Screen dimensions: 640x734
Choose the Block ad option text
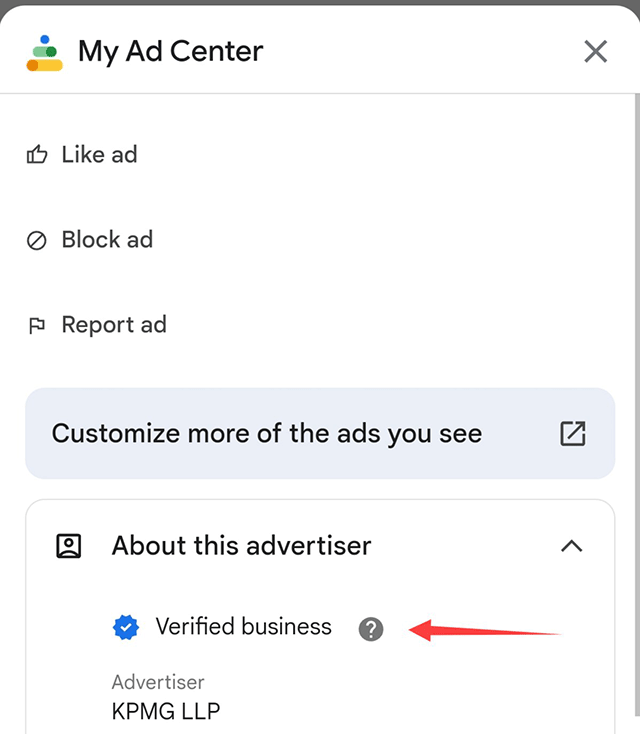[107, 240]
